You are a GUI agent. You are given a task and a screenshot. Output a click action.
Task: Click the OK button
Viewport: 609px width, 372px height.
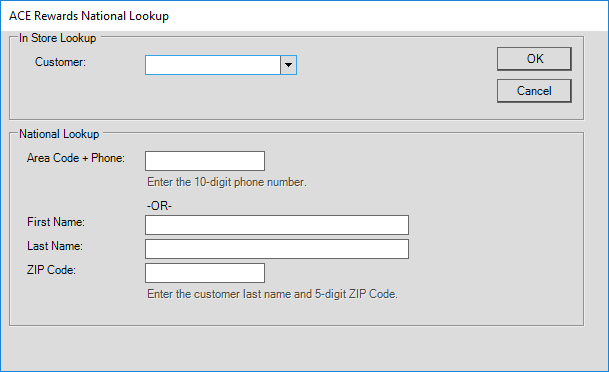534,59
